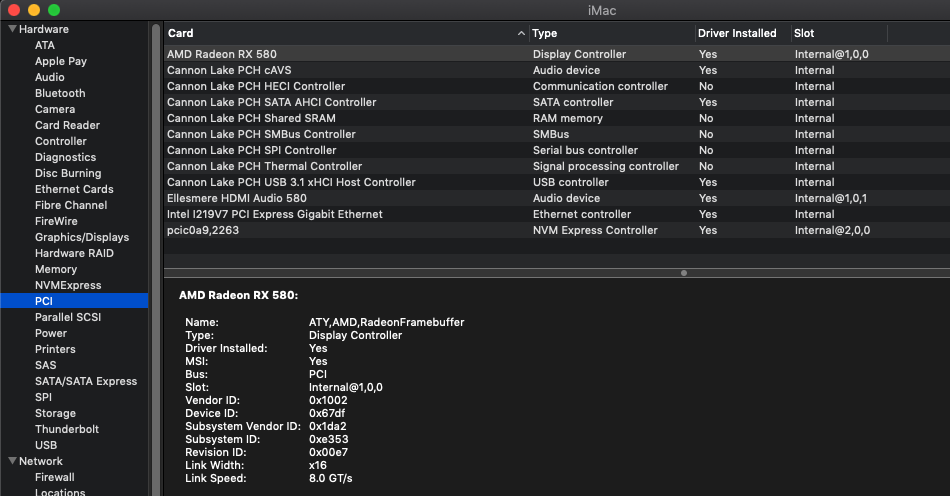Click the NVM Express Controller type cell
This screenshot has width=950, height=496.
595,230
